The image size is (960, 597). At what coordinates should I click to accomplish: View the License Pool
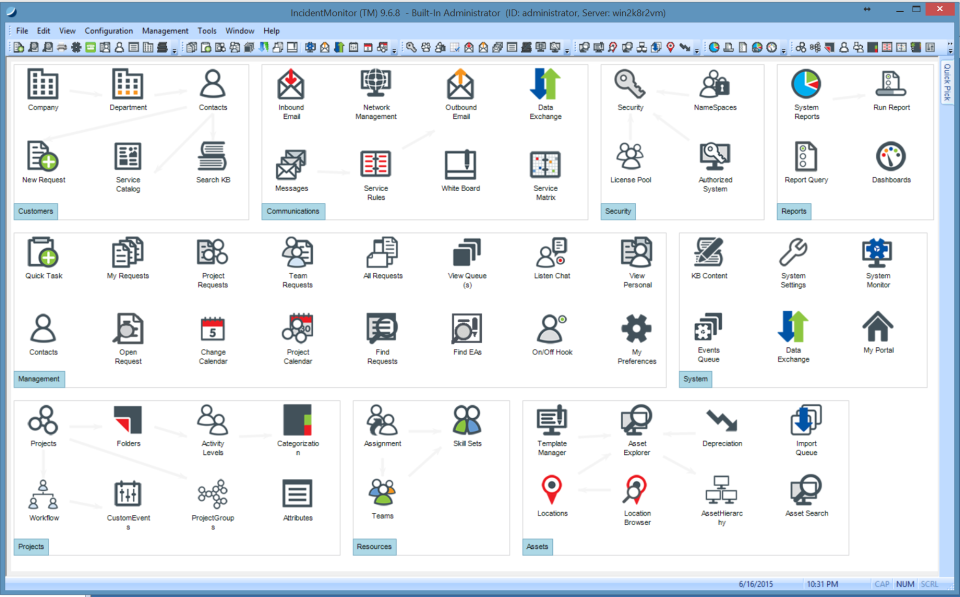tap(632, 155)
